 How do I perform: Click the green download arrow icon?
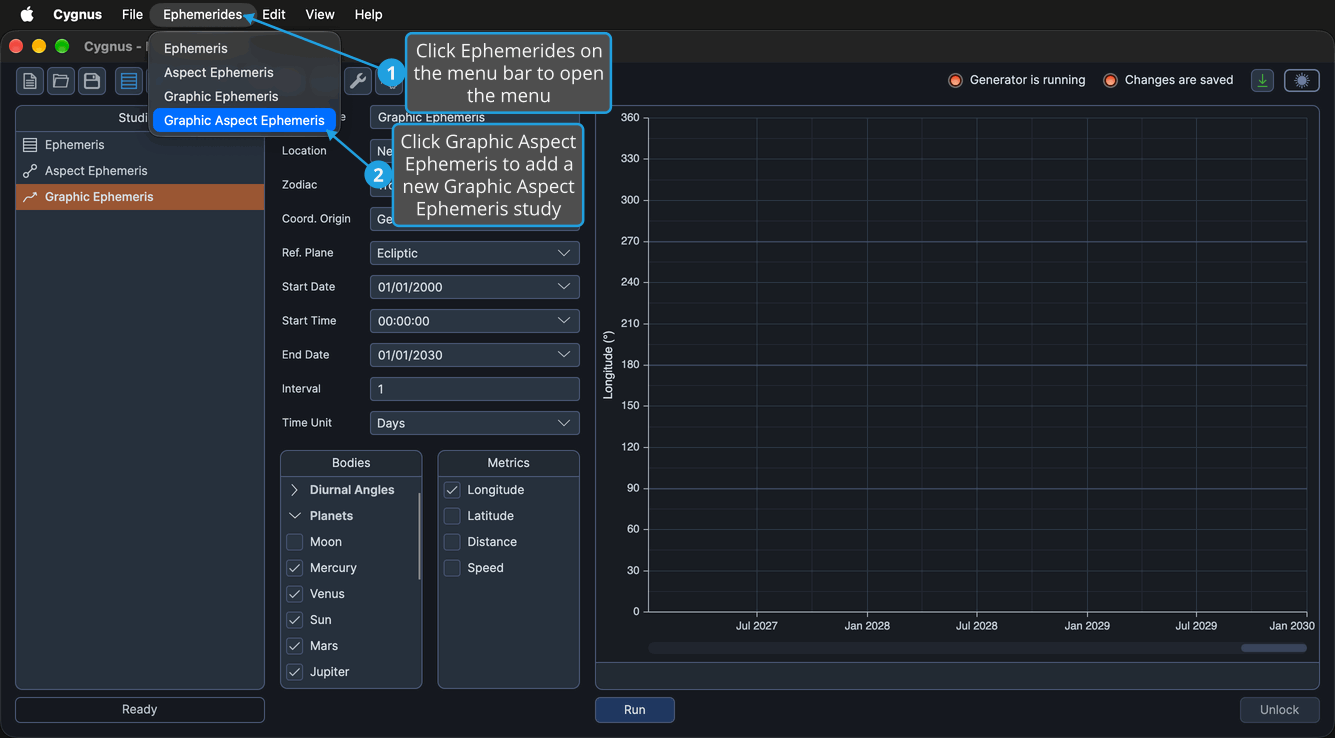pos(1262,81)
